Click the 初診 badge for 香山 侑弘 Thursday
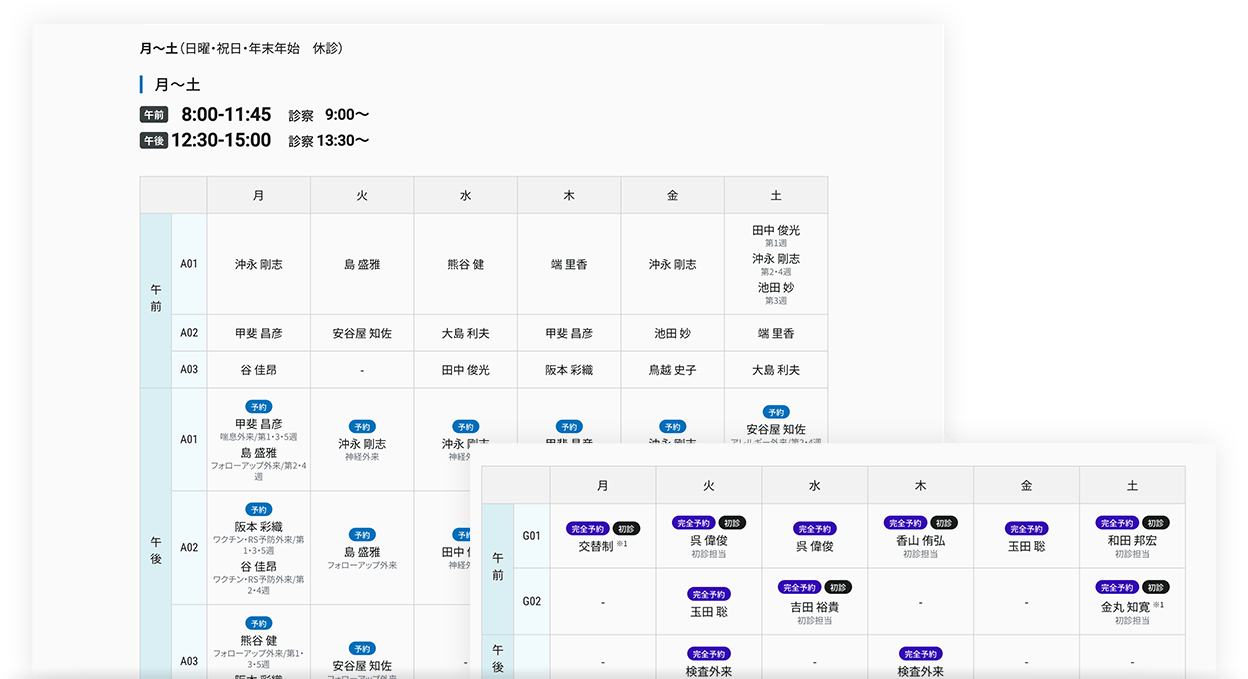1248x679 pixels. click(946, 521)
